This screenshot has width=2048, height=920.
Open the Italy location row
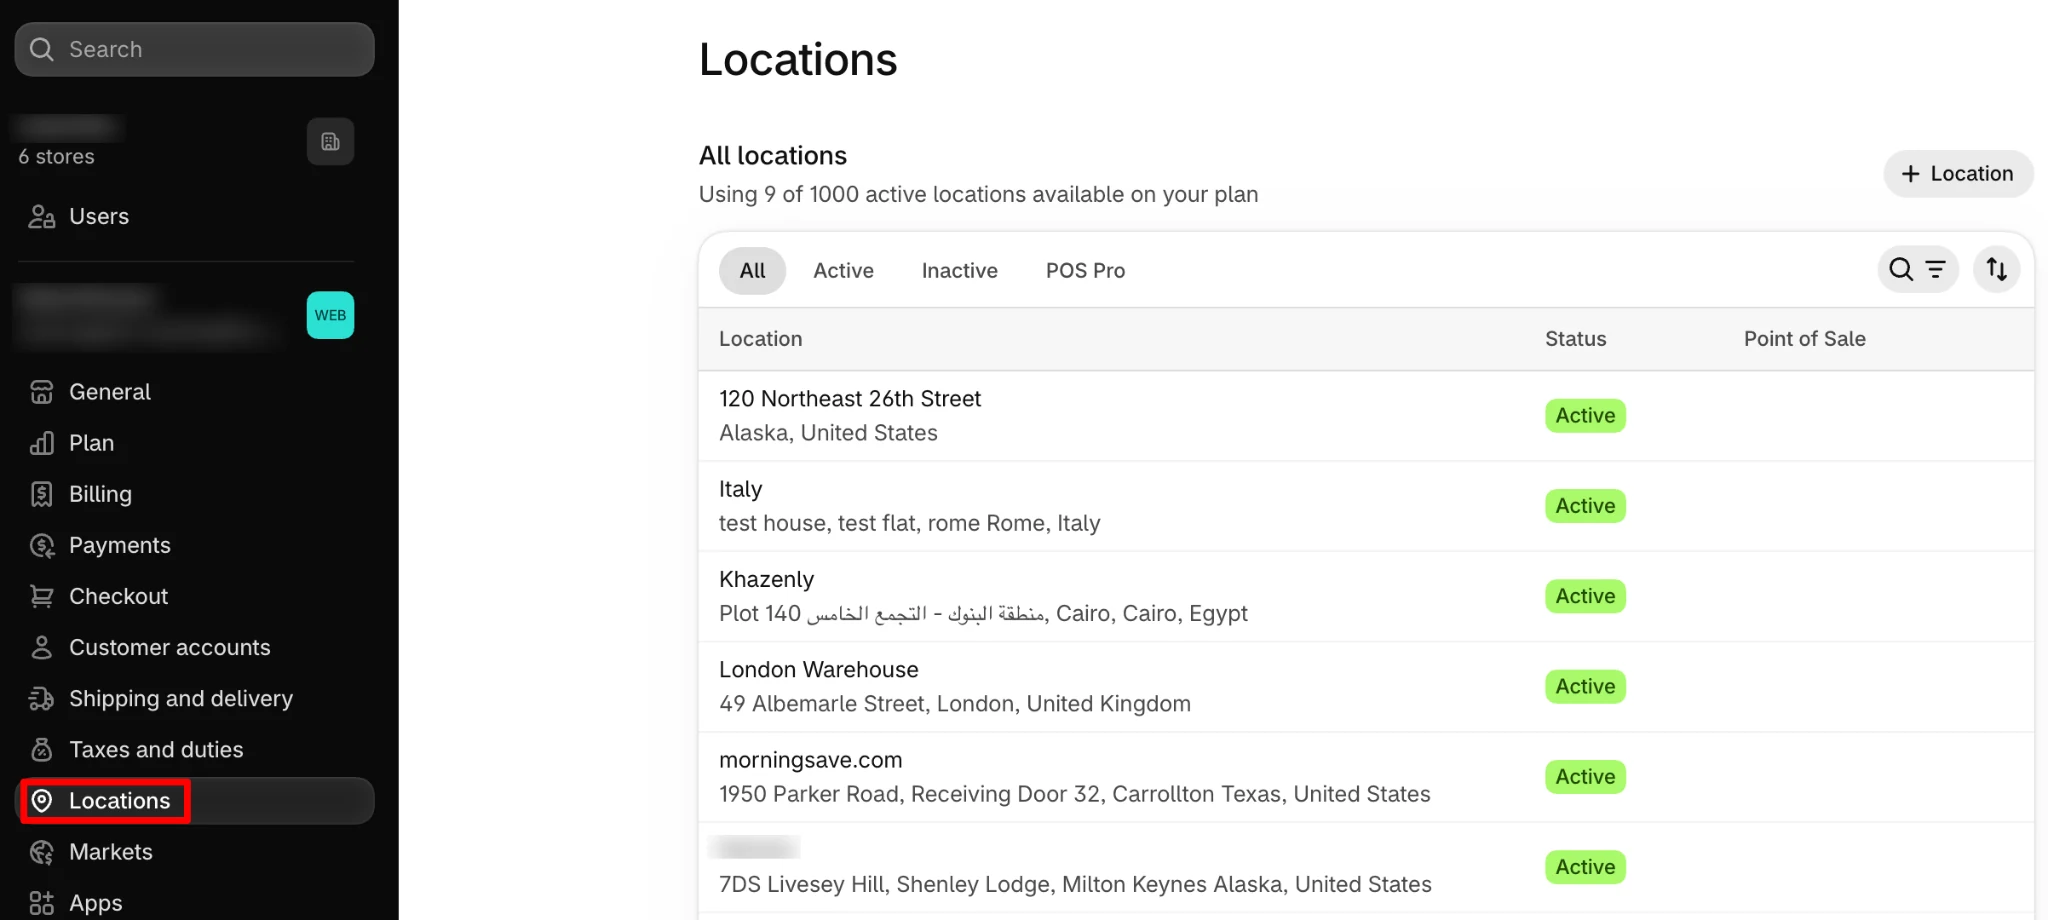1366,506
